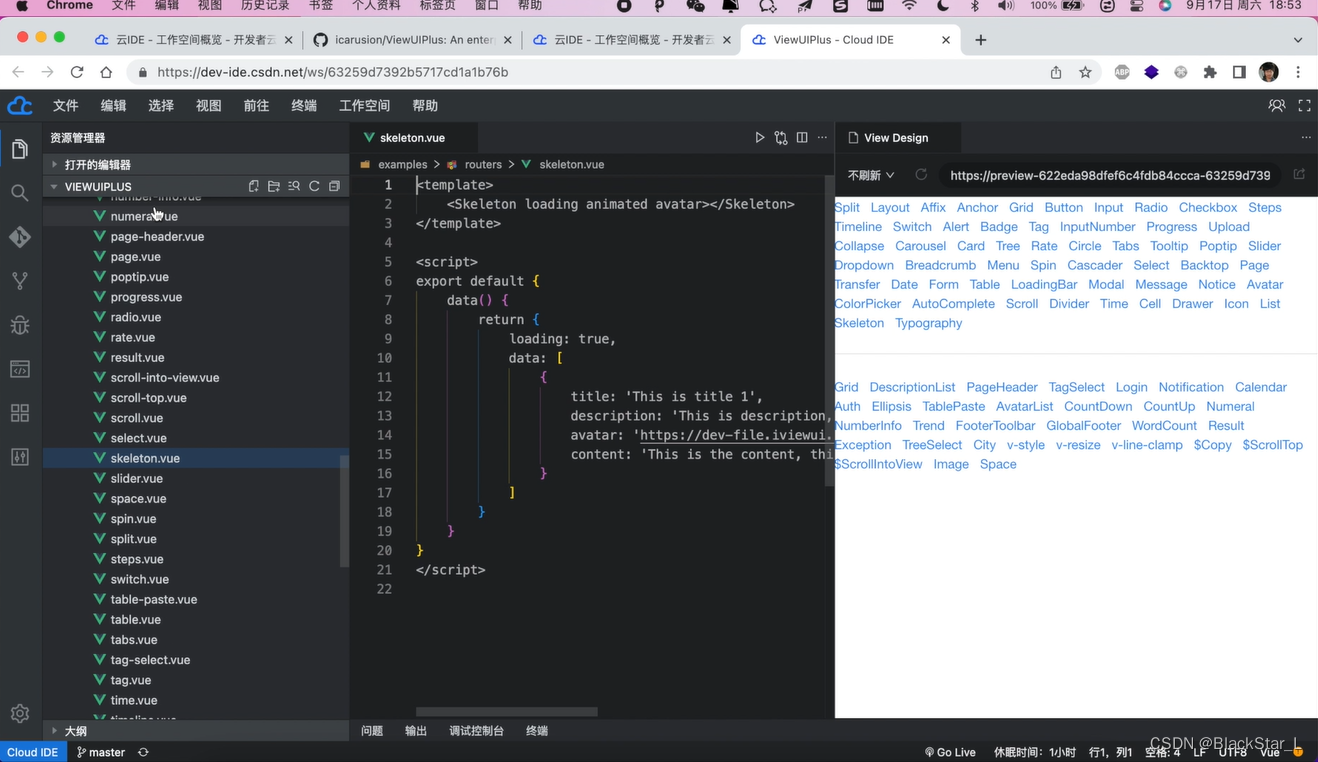
Task: Open the 工作空间 menu in the IDE
Action: (364, 105)
